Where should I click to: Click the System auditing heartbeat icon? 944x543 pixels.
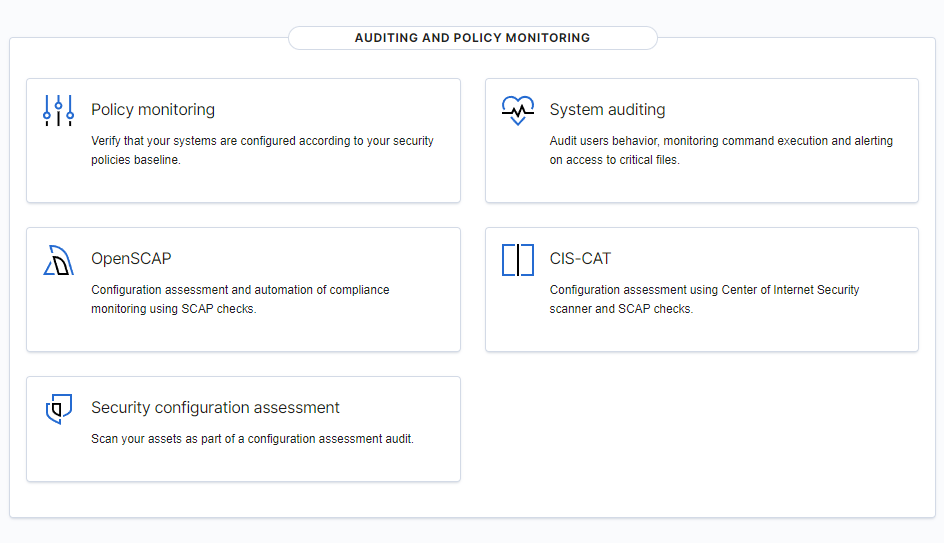coord(518,110)
